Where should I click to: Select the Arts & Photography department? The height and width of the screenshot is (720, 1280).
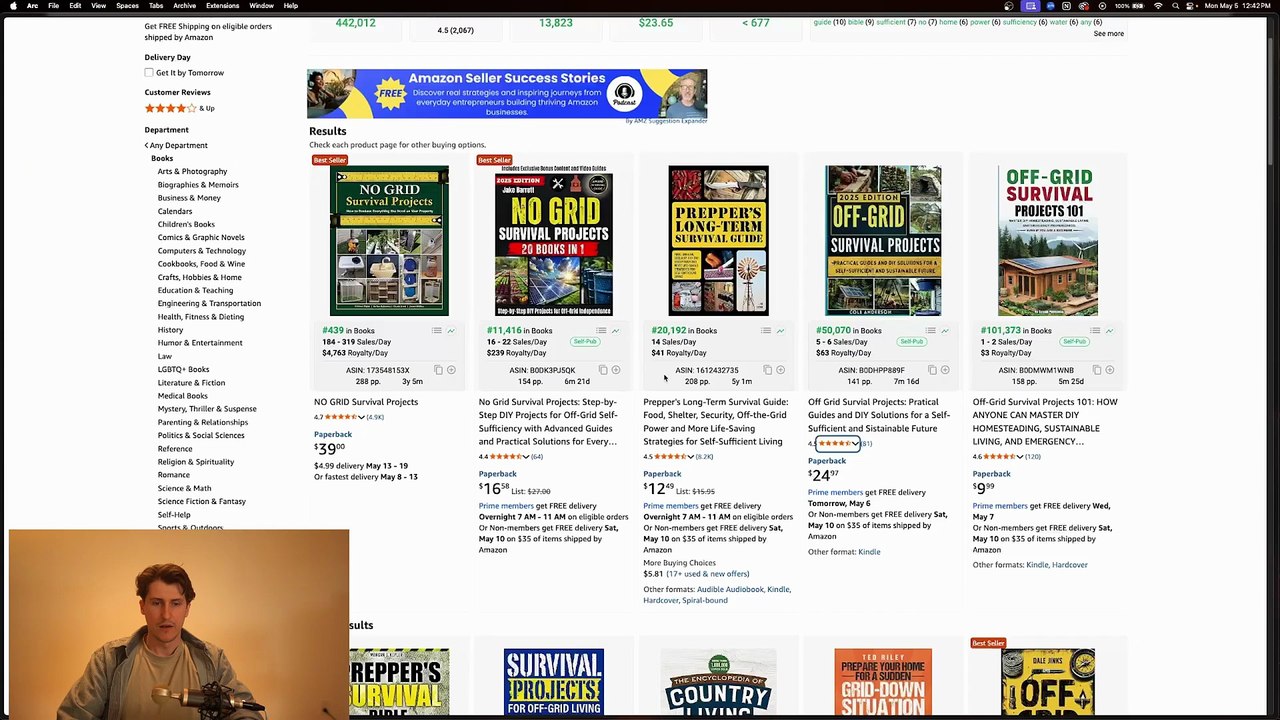tap(192, 172)
